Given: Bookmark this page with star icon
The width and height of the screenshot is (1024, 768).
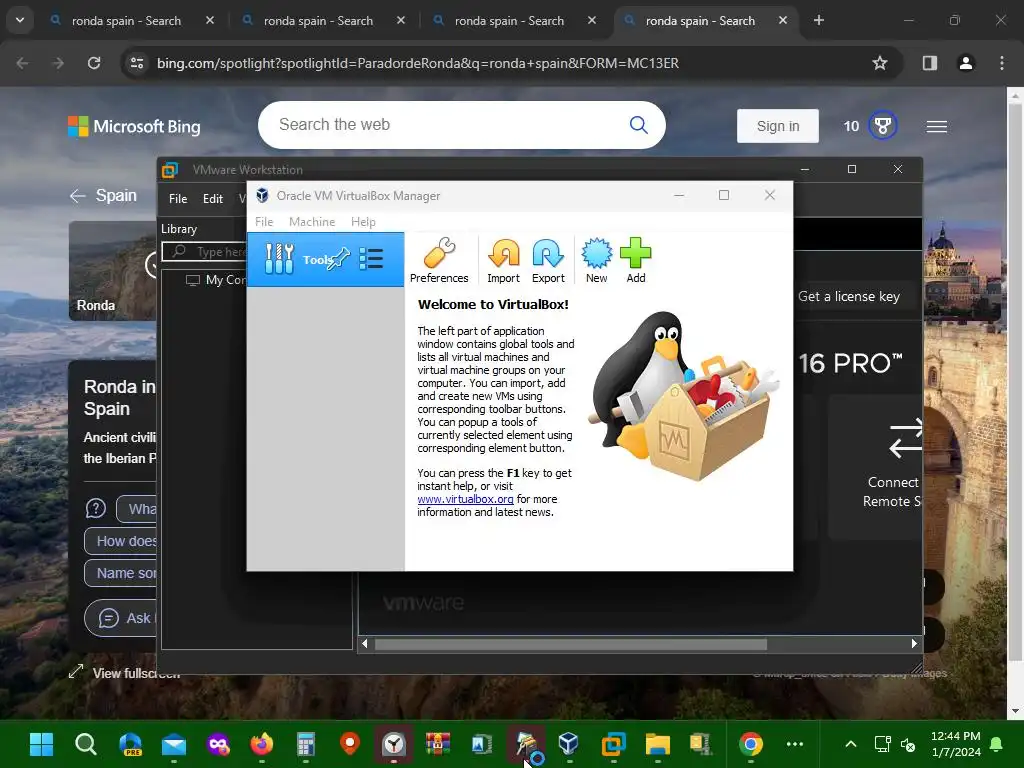Looking at the screenshot, I should [x=880, y=63].
